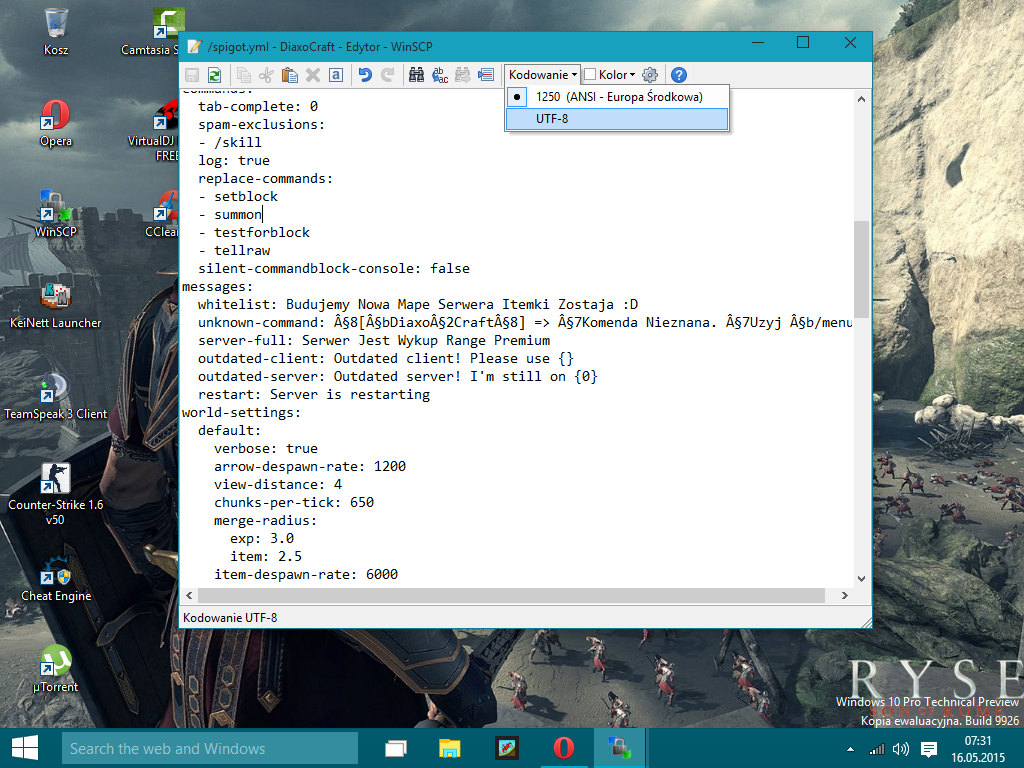
Task: Open the WinSCP desktop shortcut
Action: (x=56, y=214)
